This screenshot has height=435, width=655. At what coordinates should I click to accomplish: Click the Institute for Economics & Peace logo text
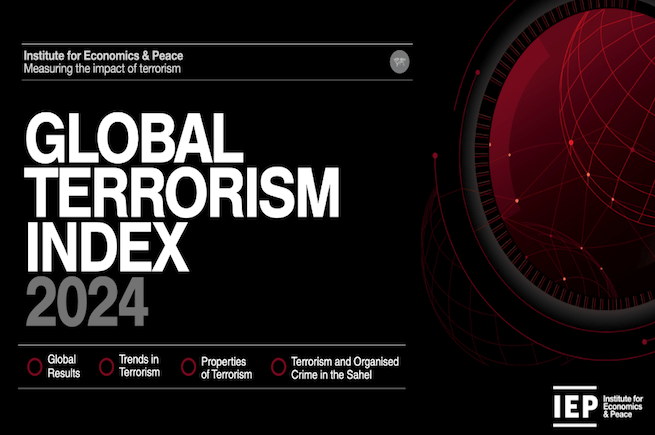point(623,407)
